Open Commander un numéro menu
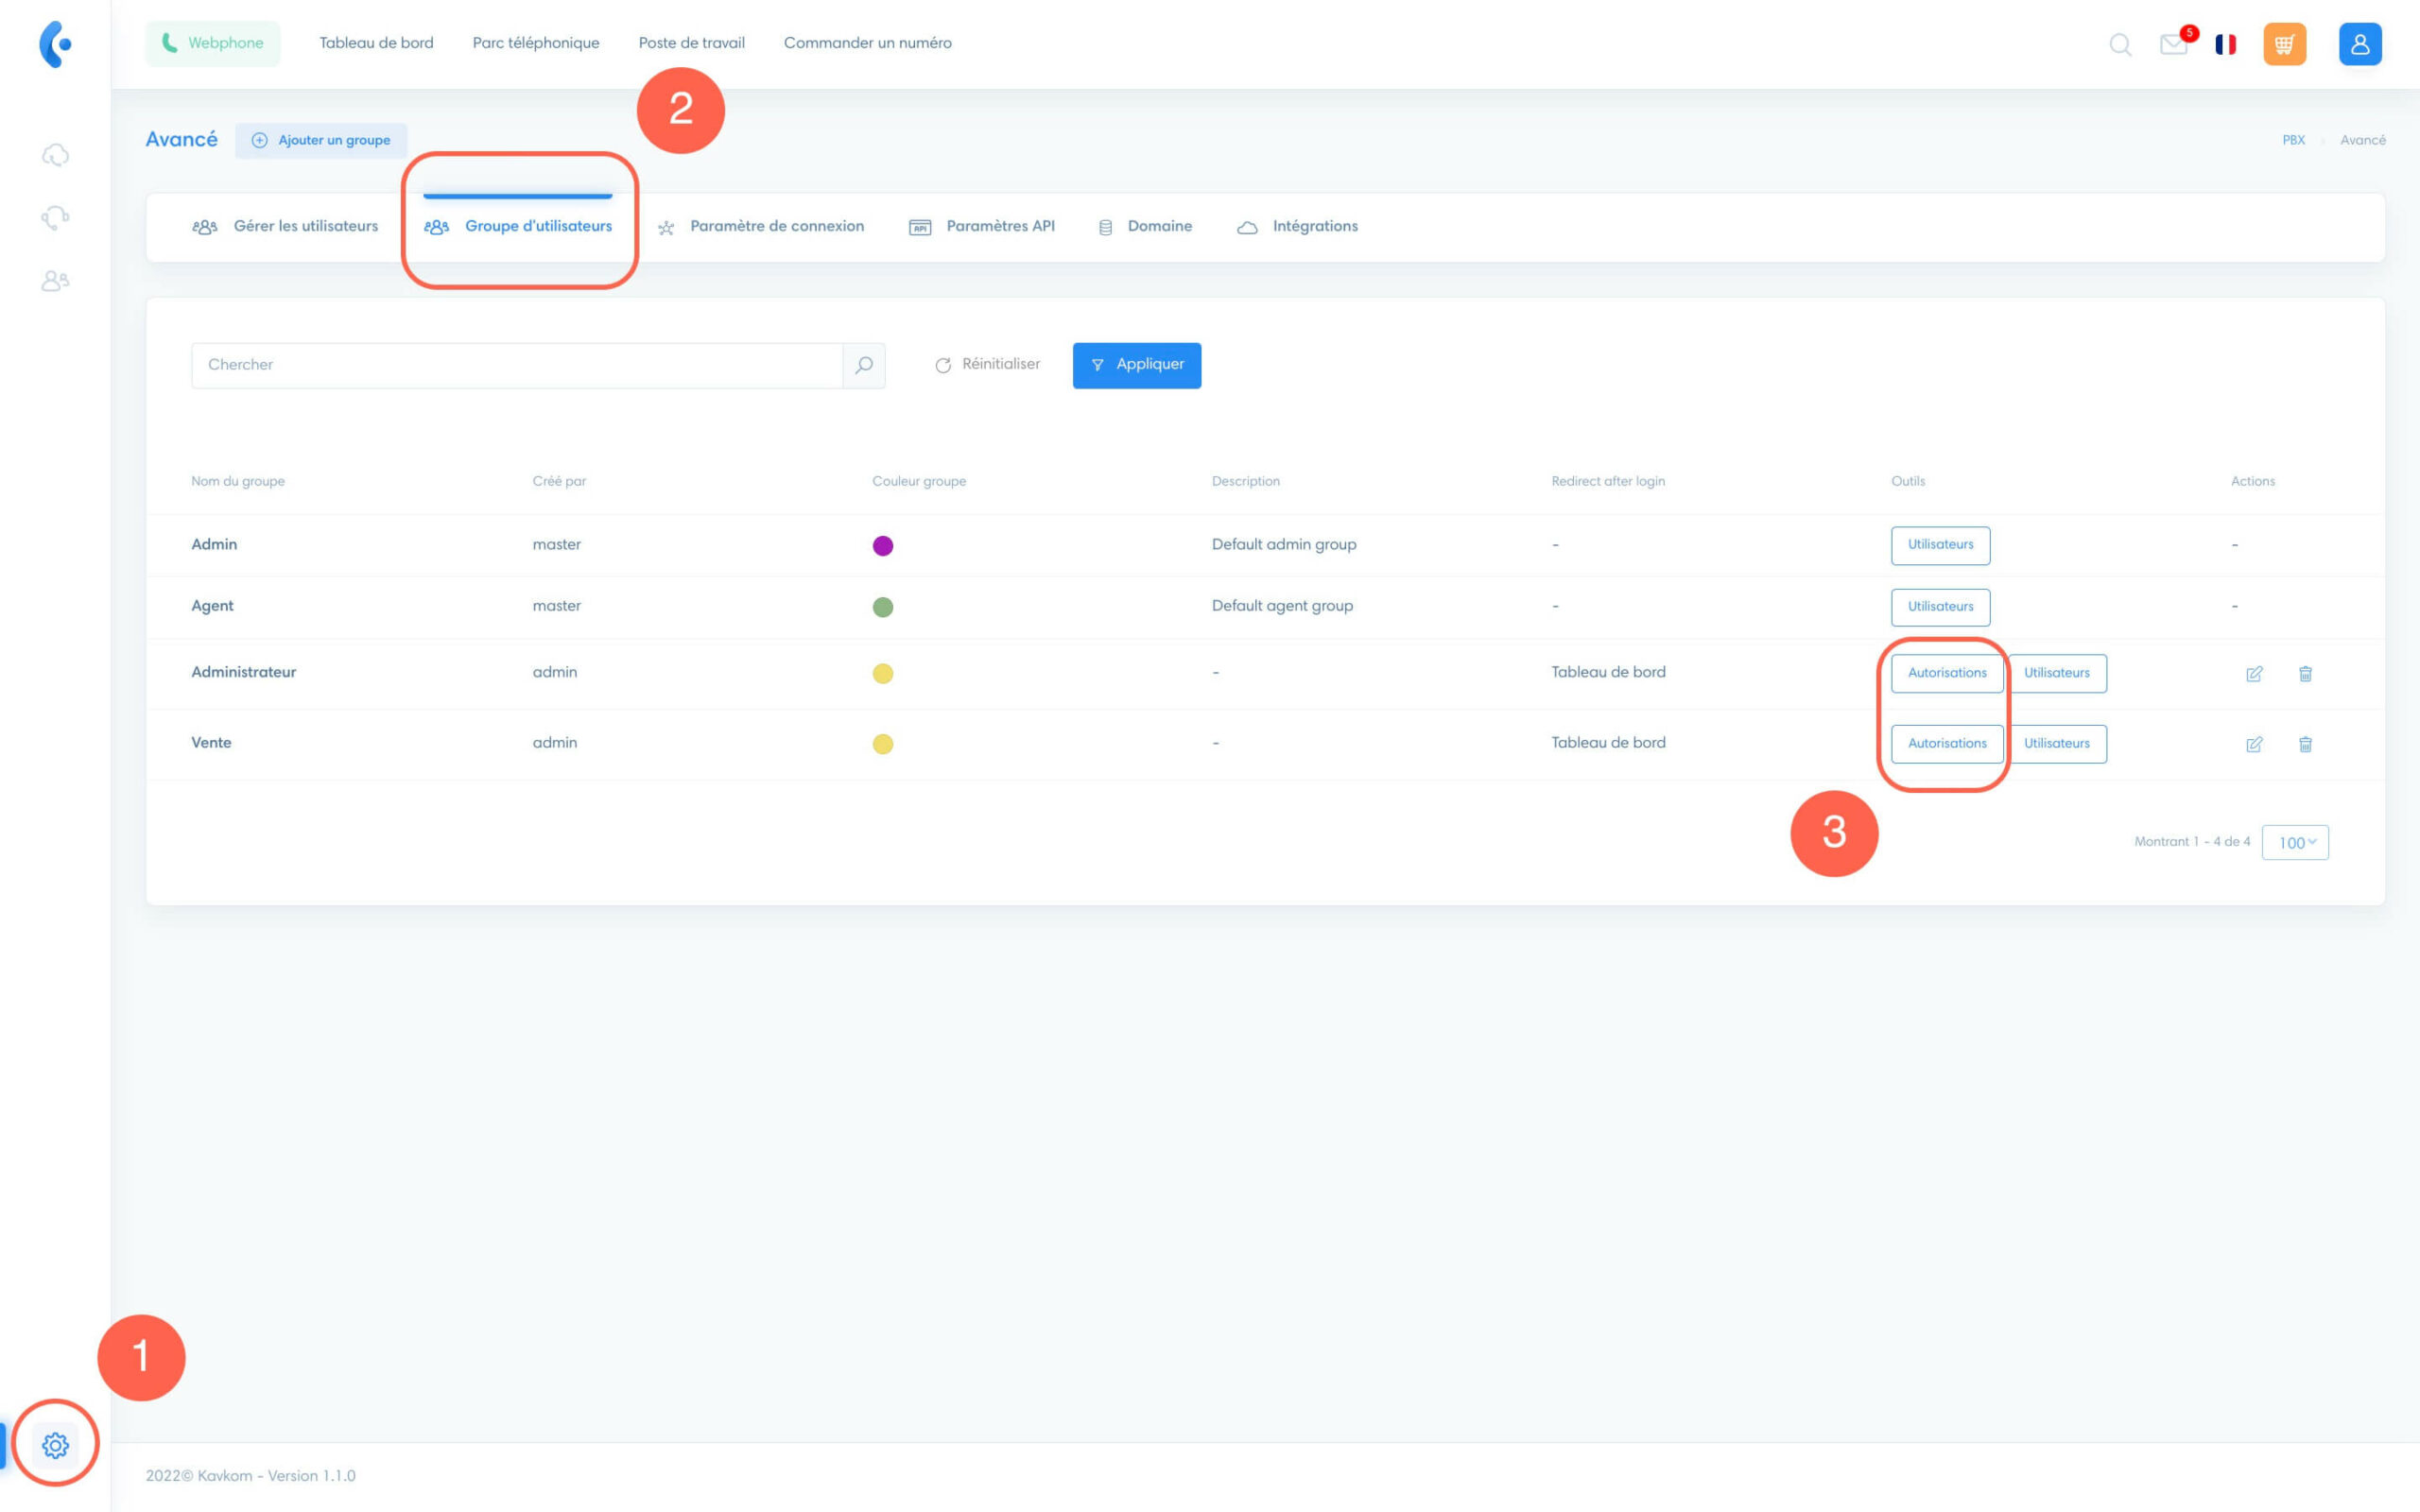 (868, 43)
